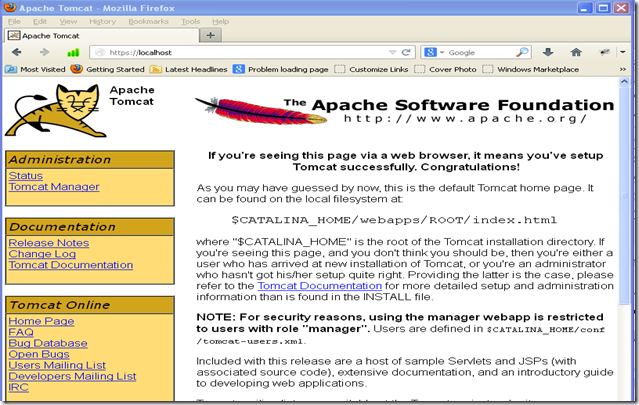The image size is (639, 405).
Task: Open the Tomcat Online Home Page link
Action: click(x=41, y=321)
